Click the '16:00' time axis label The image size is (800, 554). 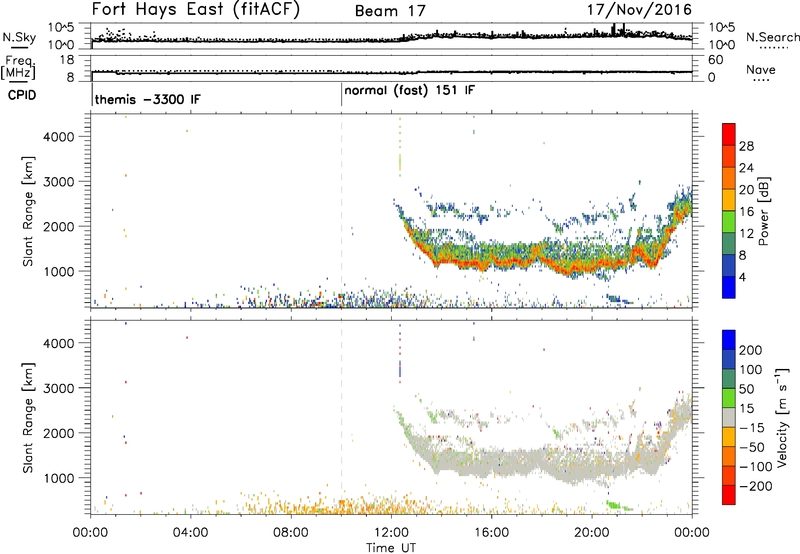(491, 533)
